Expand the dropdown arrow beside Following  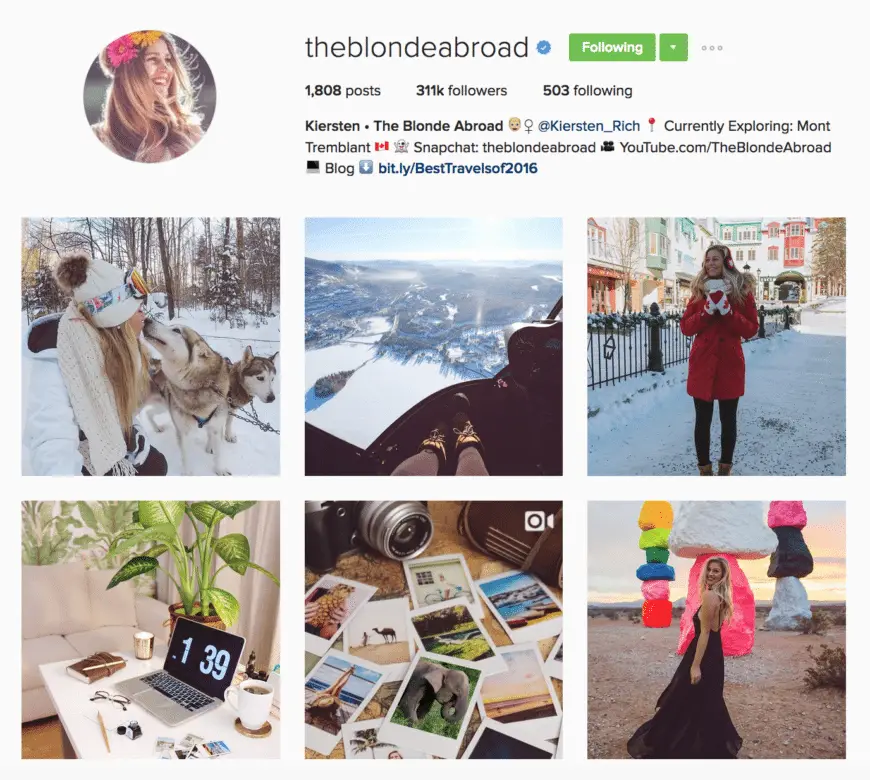pos(673,48)
